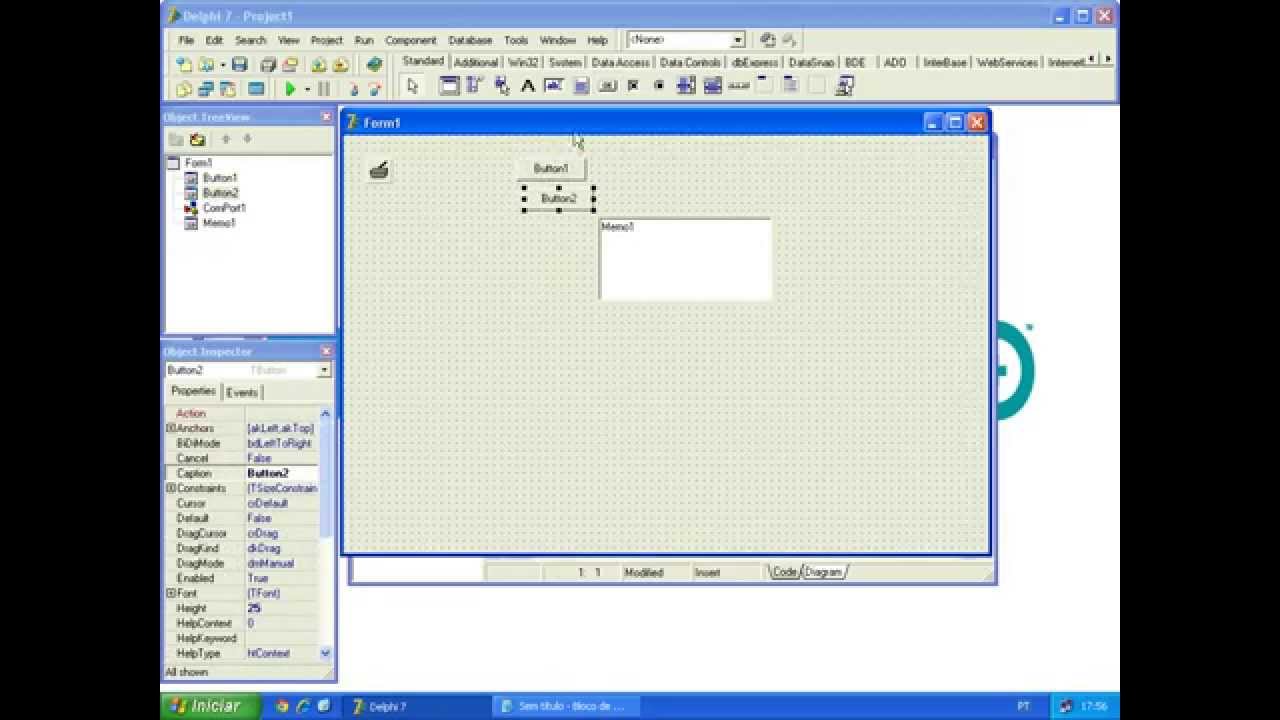This screenshot has width=1280, height=720.
Task: Switch to the Data Access palette tab
Action: click(x=621, y=62)
